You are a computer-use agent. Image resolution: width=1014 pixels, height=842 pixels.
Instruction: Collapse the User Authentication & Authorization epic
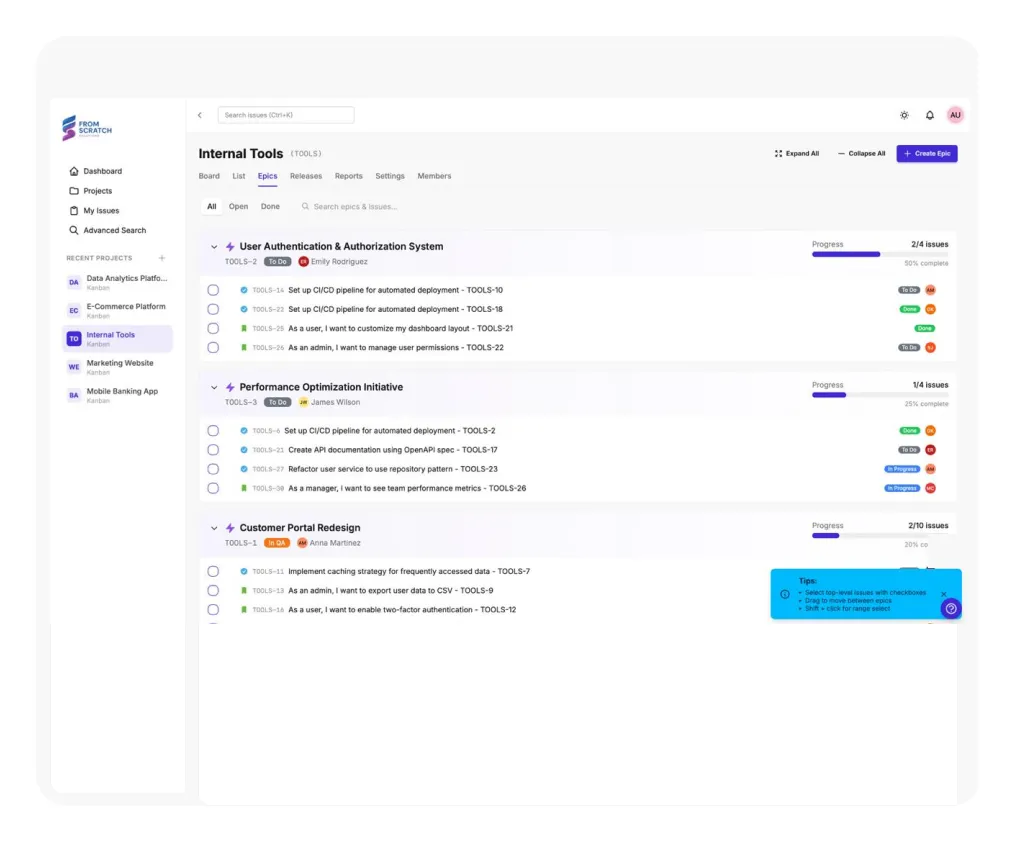pos(214,247)
